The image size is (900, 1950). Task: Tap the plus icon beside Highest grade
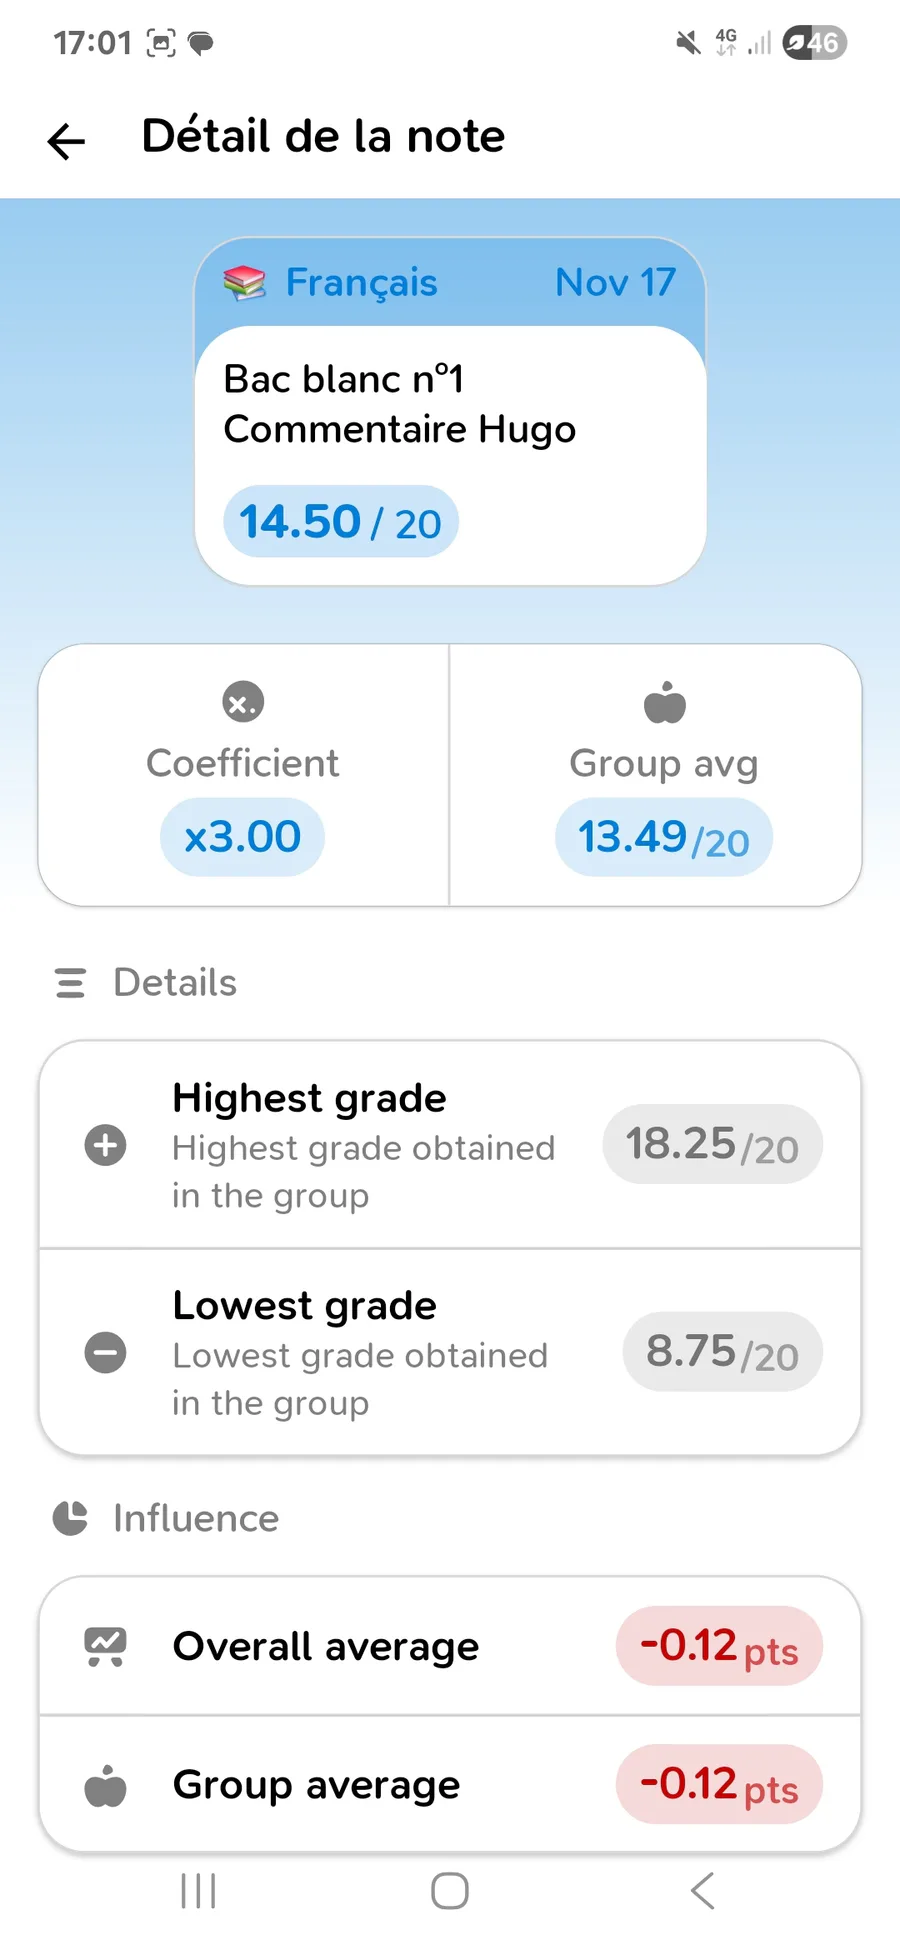pyautogui.click(x=106, y=1145)
